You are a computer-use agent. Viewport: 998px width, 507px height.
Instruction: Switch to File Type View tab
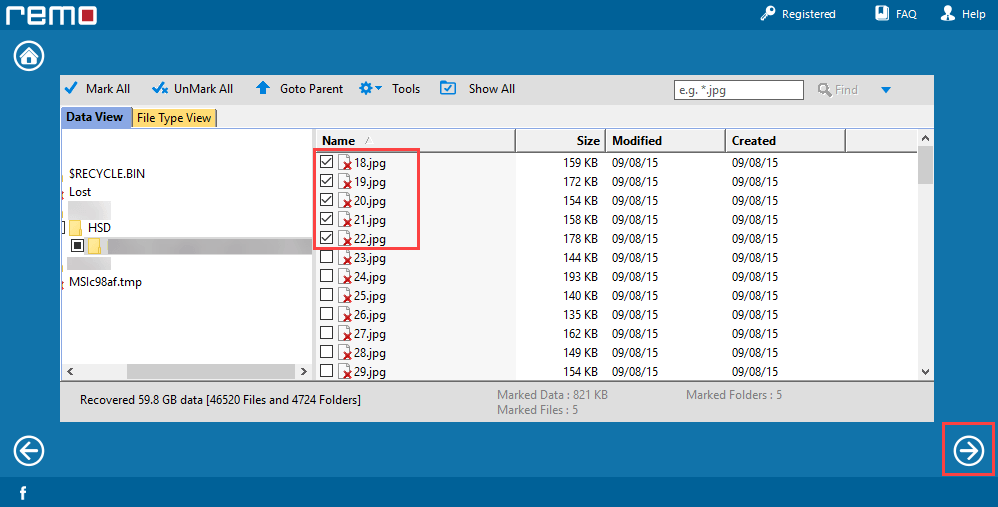(174, 118)
